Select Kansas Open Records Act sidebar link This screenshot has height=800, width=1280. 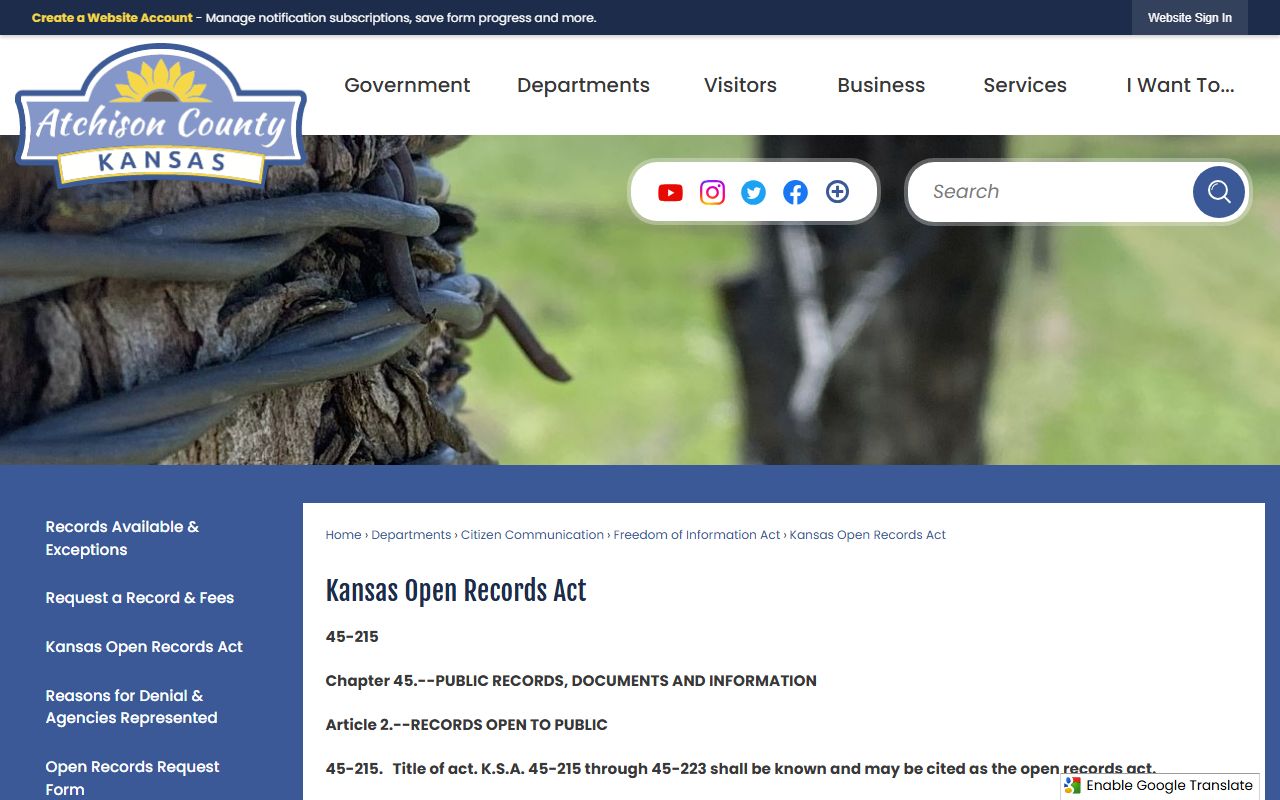(144, 647)
